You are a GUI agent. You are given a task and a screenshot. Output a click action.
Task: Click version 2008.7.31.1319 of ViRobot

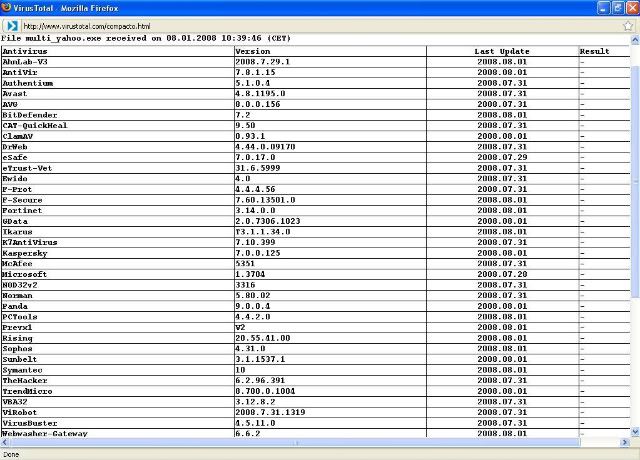(x=270, y=412)
